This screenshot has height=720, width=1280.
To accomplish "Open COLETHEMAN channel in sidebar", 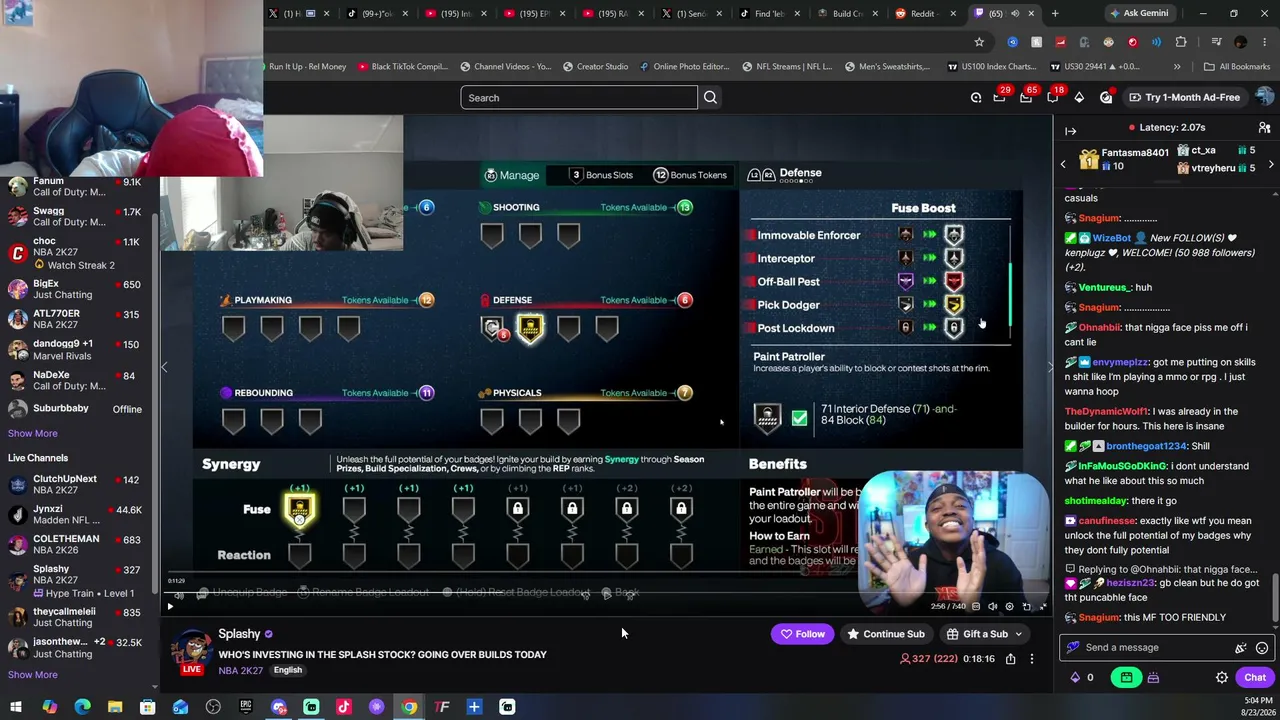I will point(76,545).
